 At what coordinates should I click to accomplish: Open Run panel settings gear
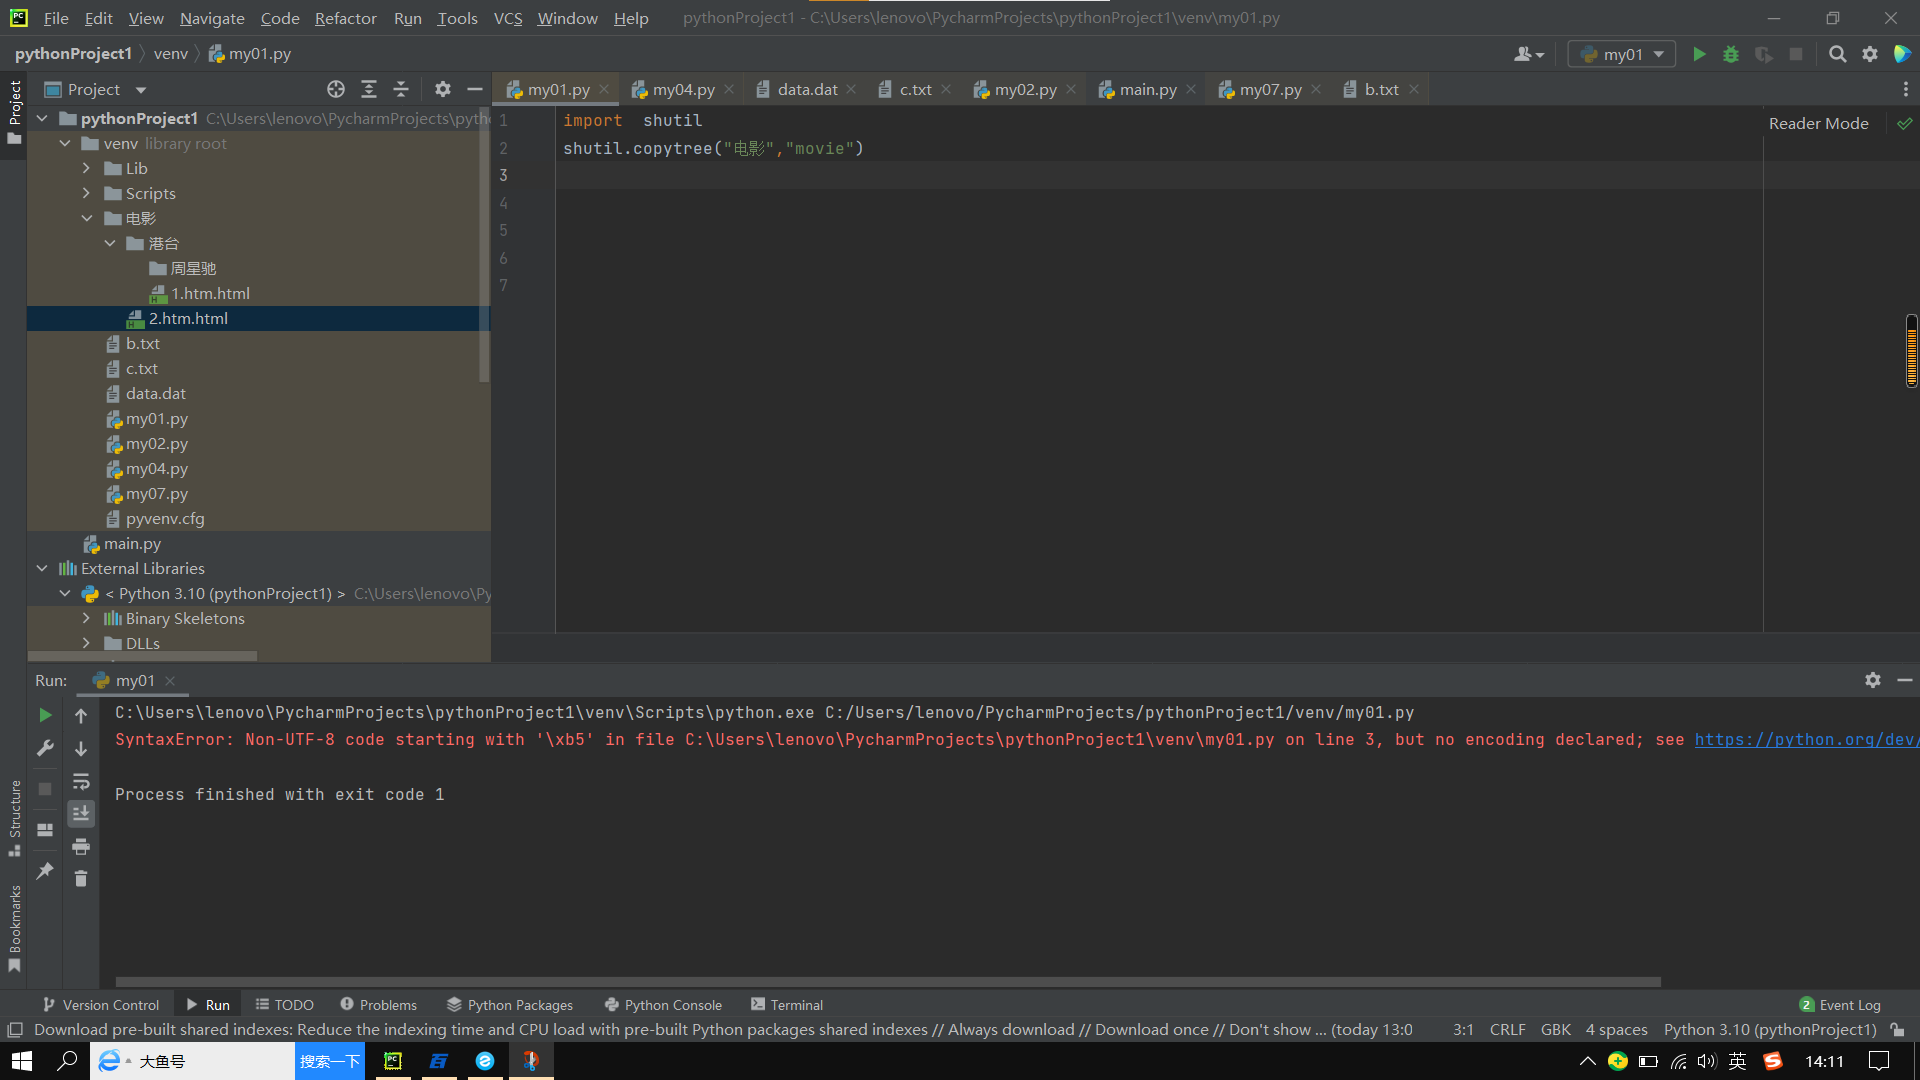1873,680
